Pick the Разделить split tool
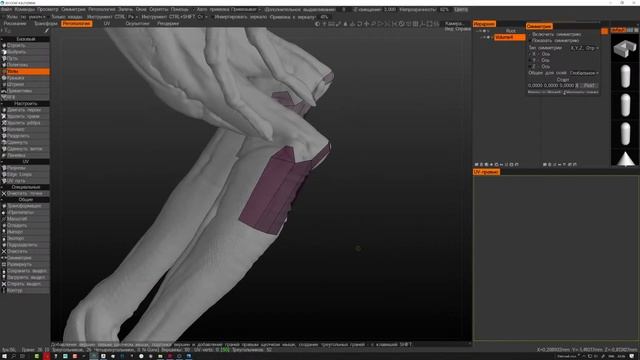 25,136
